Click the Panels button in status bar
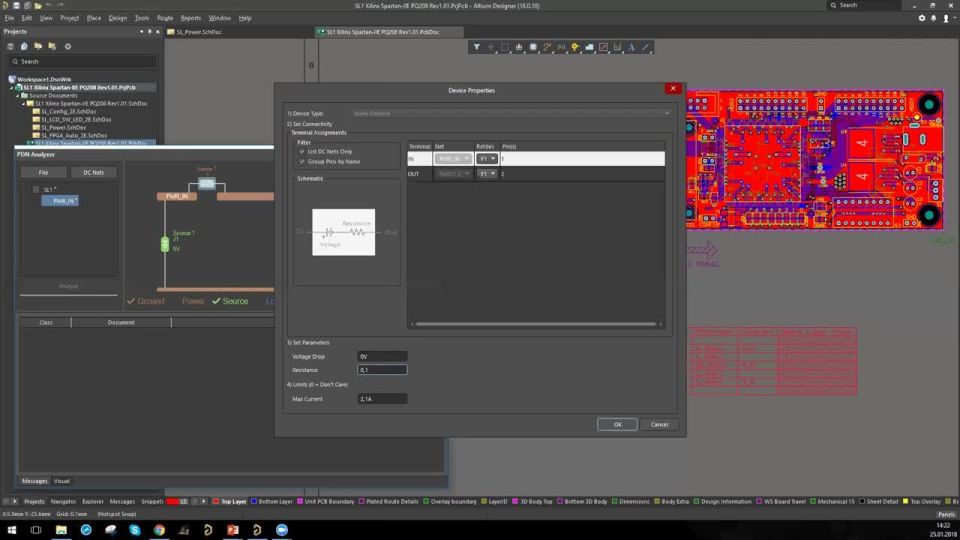The height and width of the screenshot is (540, 960). (947, 514)
